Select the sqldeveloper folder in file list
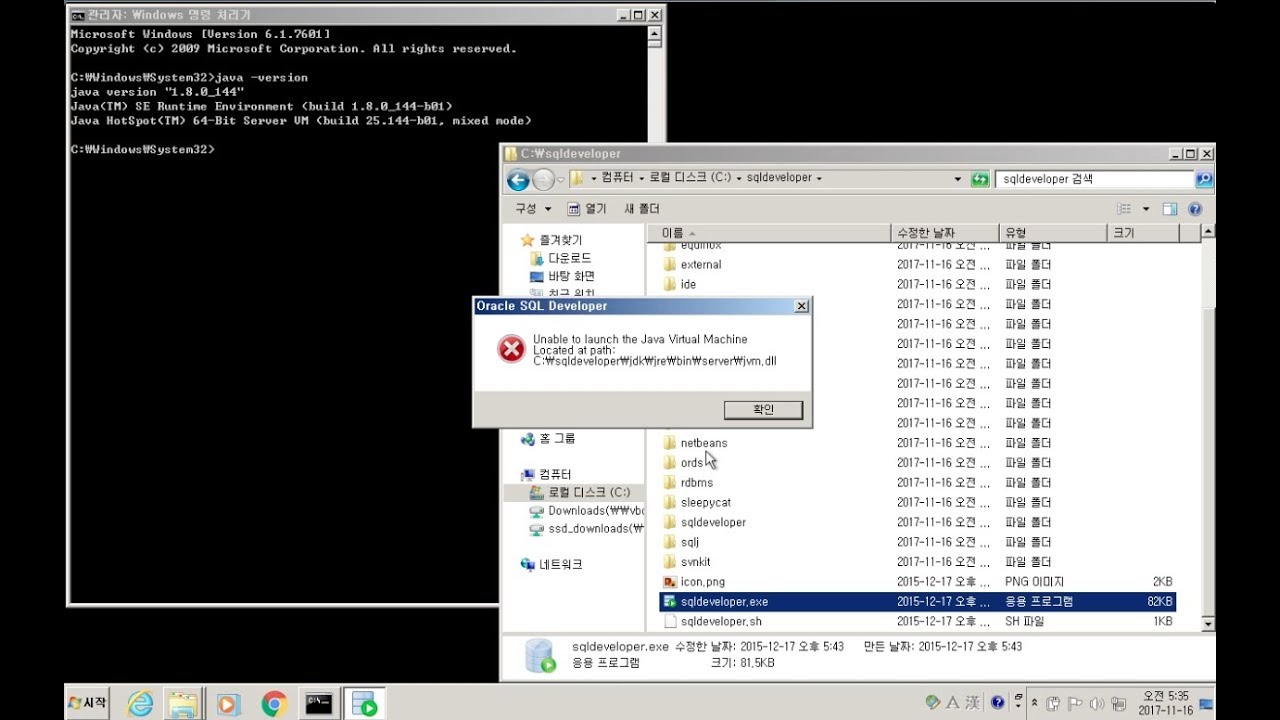 704,522
